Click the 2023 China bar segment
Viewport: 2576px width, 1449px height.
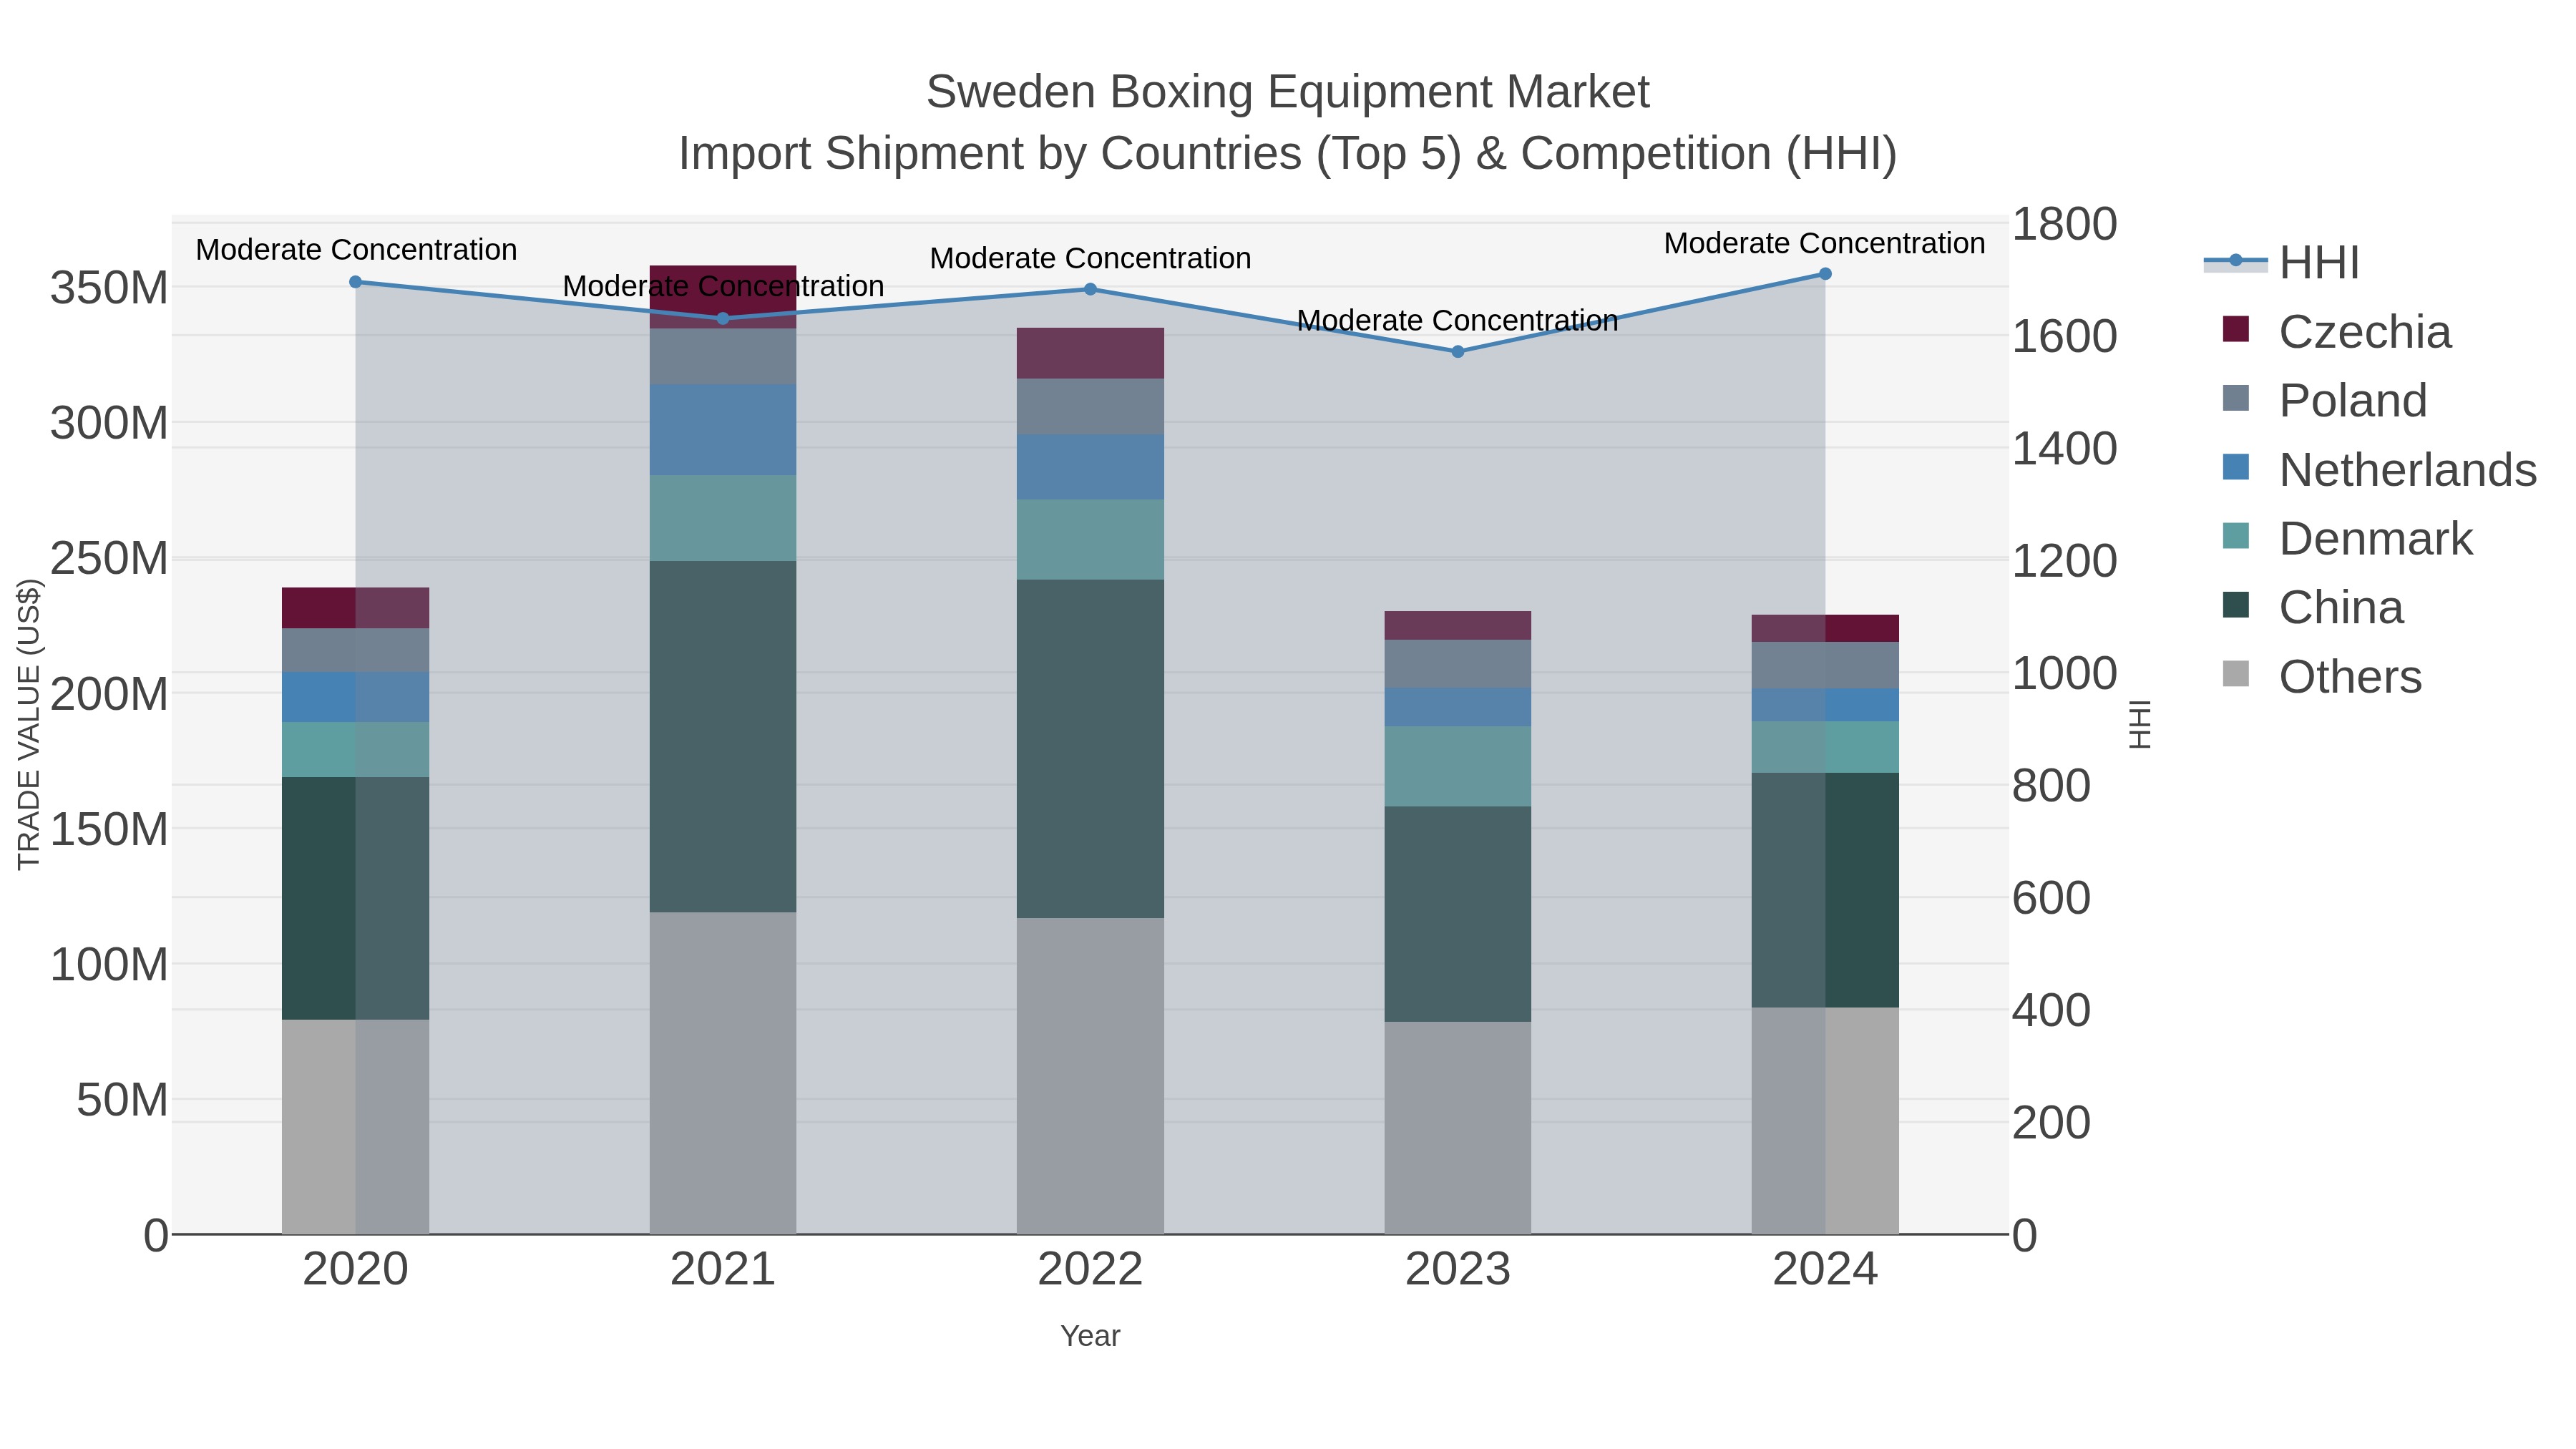click(x=1457, y=914)
